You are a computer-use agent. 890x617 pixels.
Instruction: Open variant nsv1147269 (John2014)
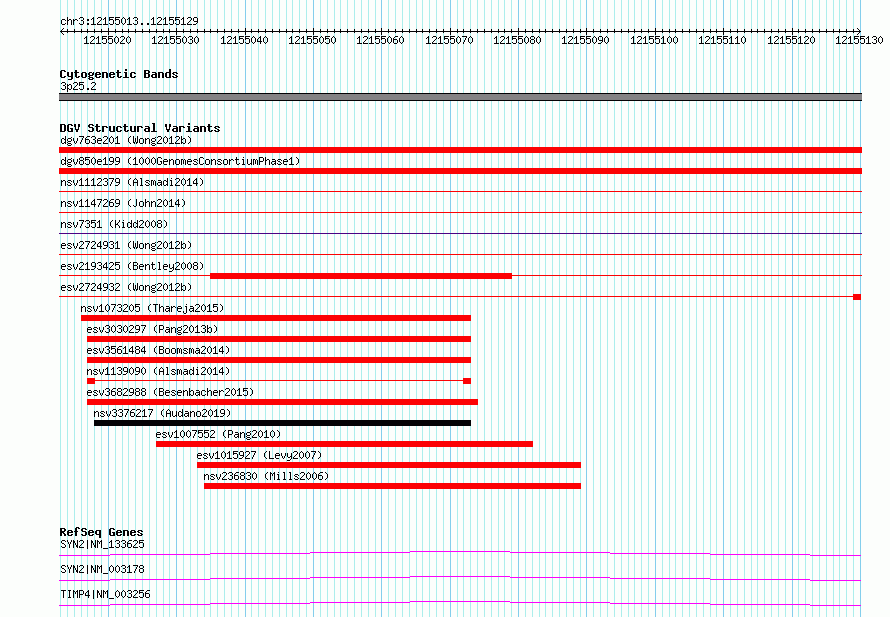(x=123, y=203)
